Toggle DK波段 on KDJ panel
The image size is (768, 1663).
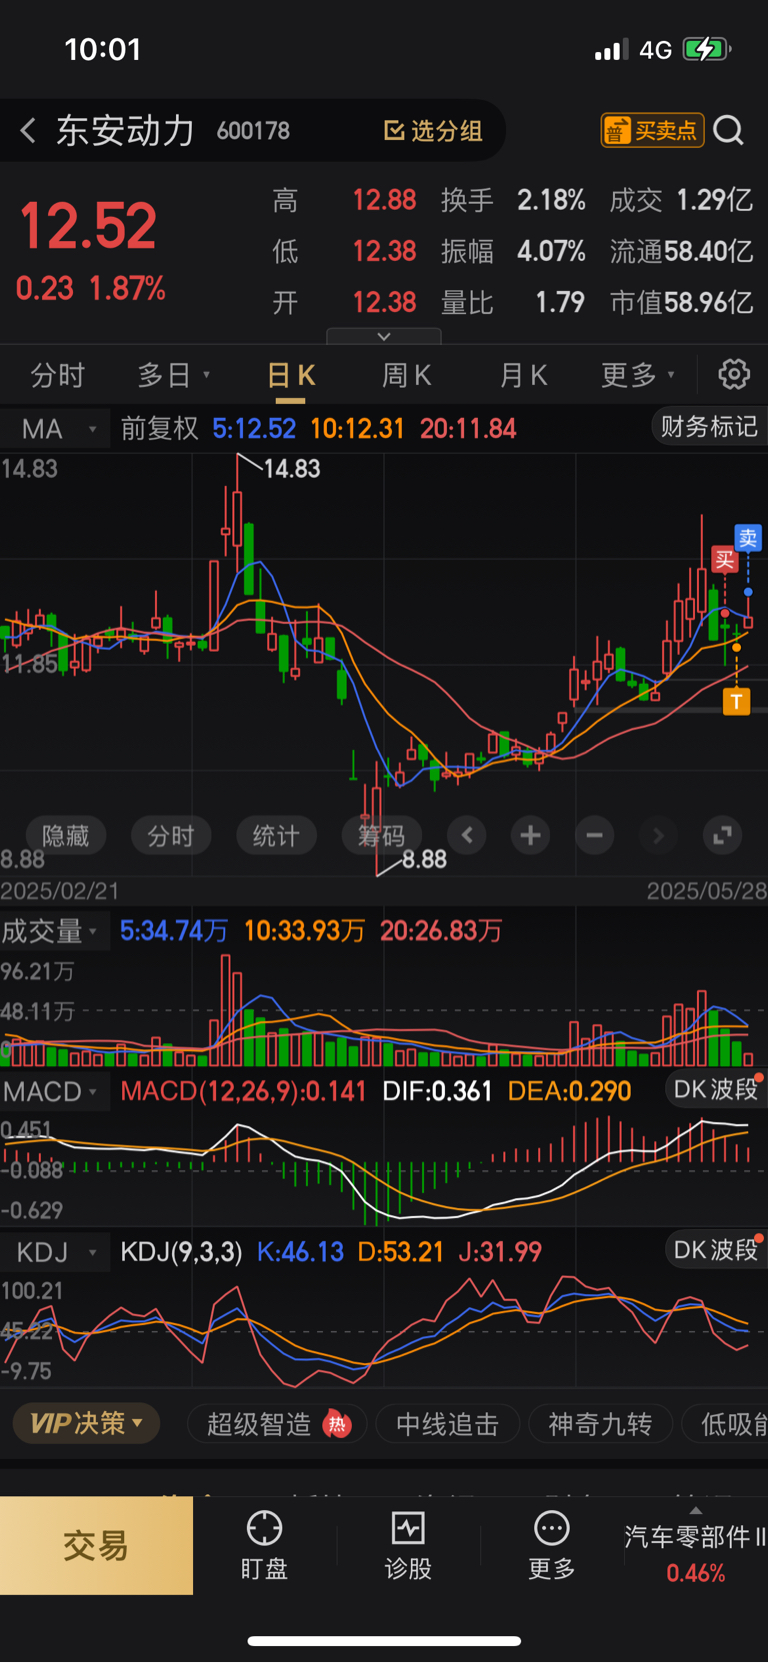[x=715, y=1249]
